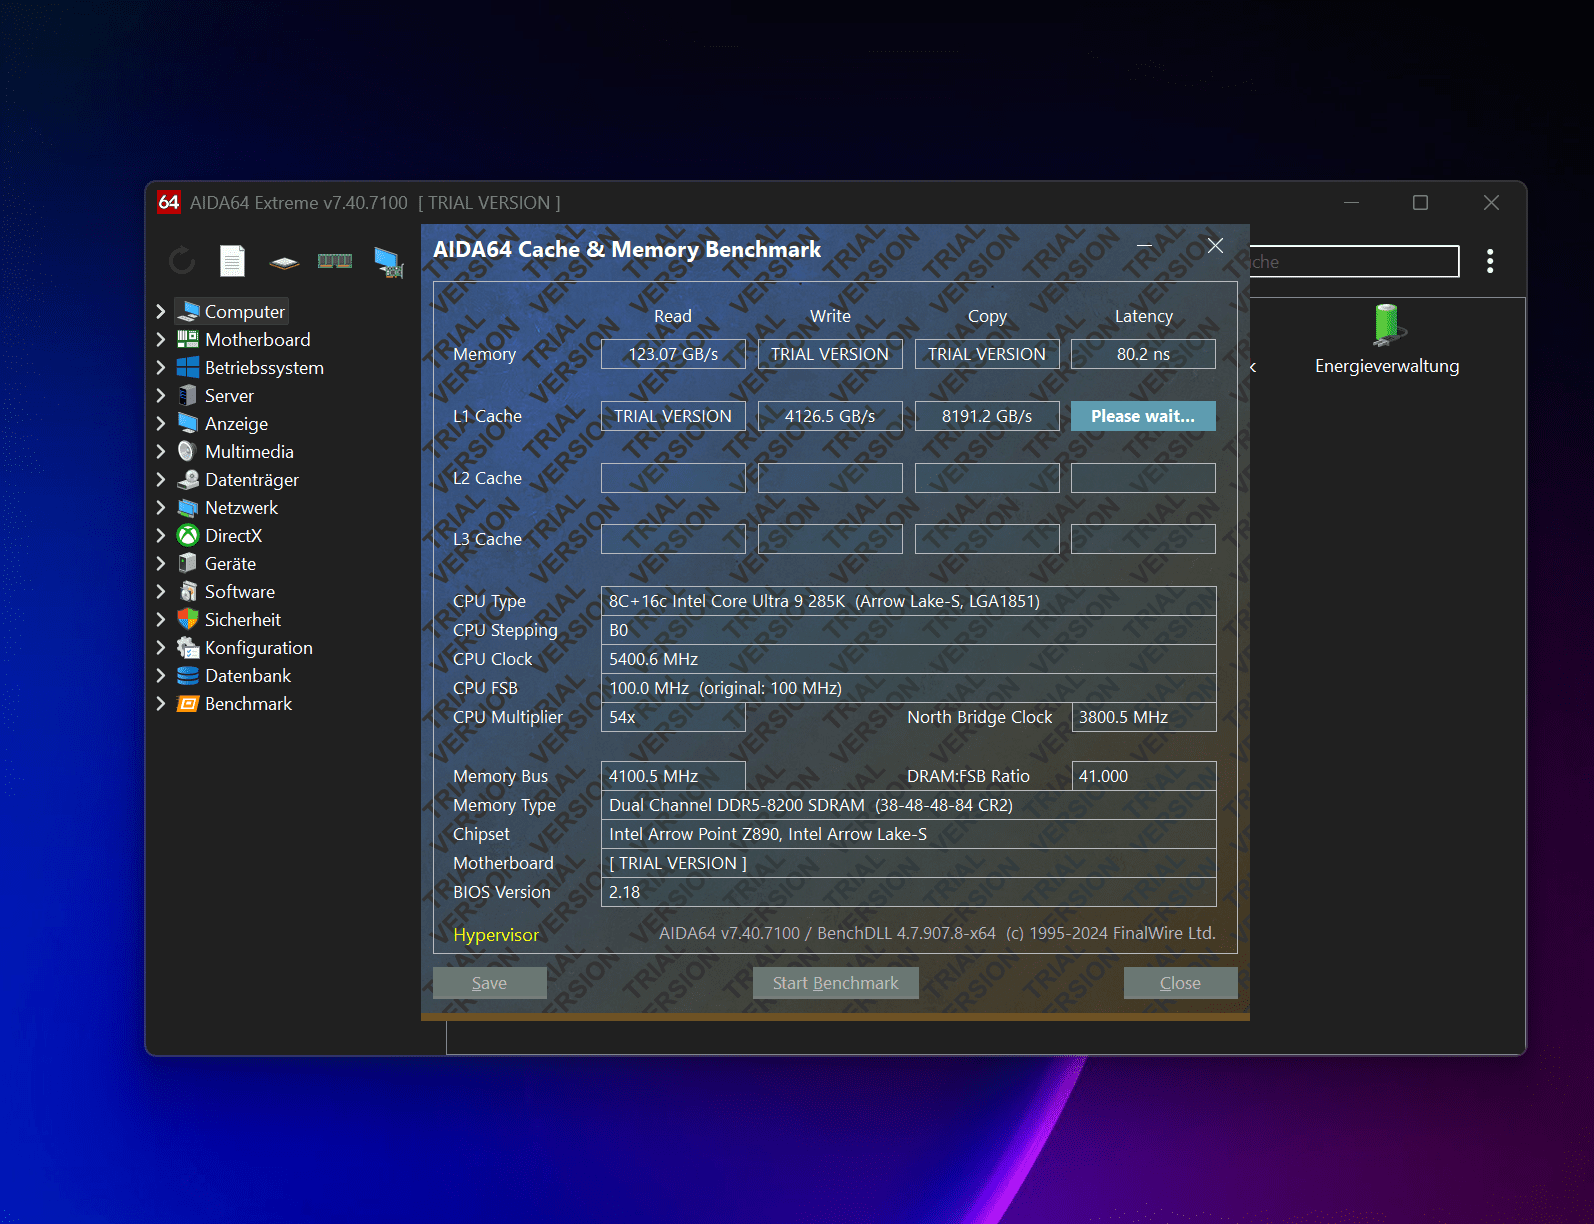
Task: Select the Benchmark label in the tree
Action: pos(248,704)
